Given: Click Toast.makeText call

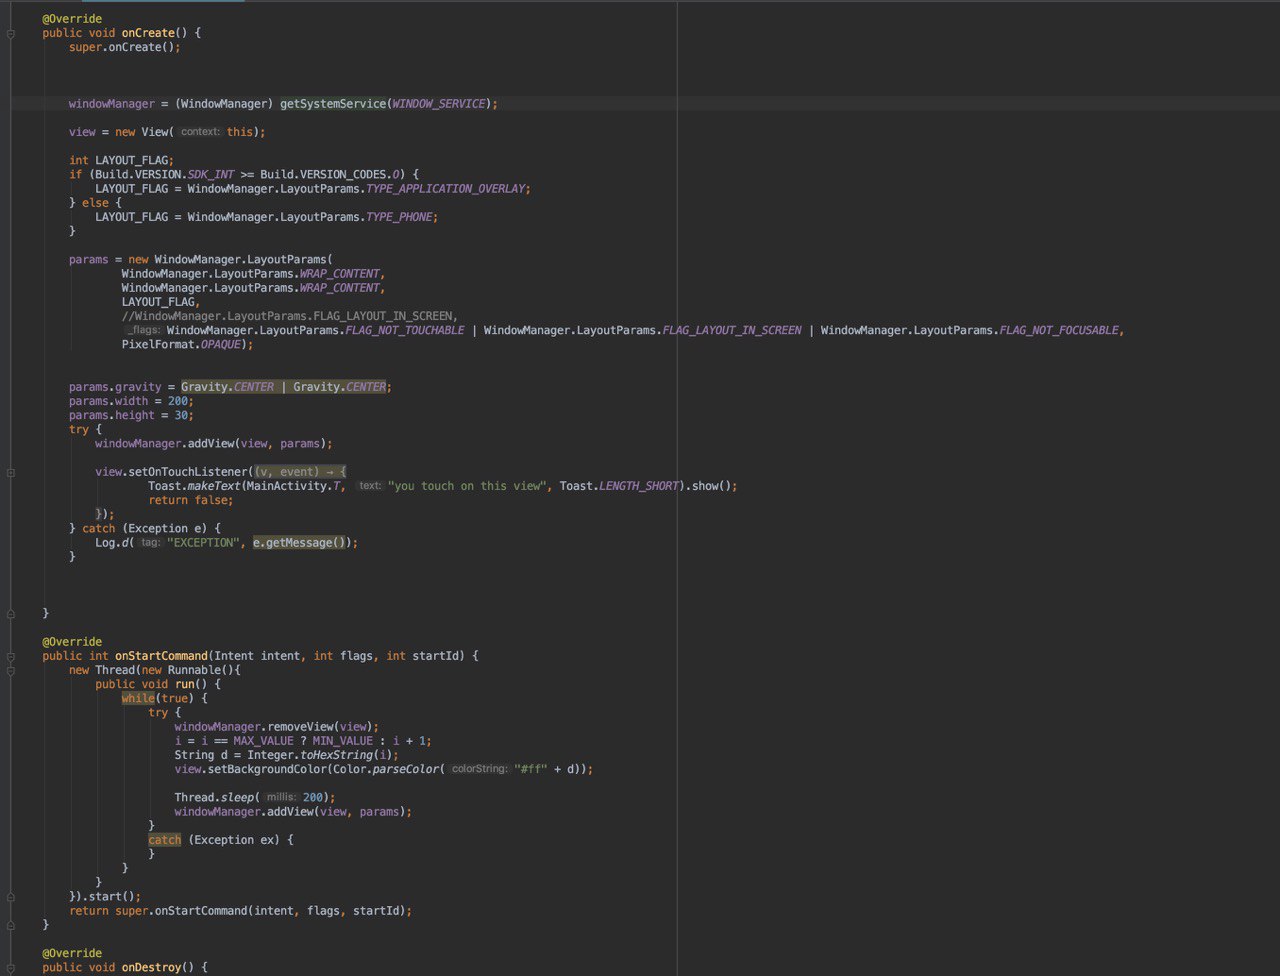Looking at the screenshot, I should click(x=194, y=486).
